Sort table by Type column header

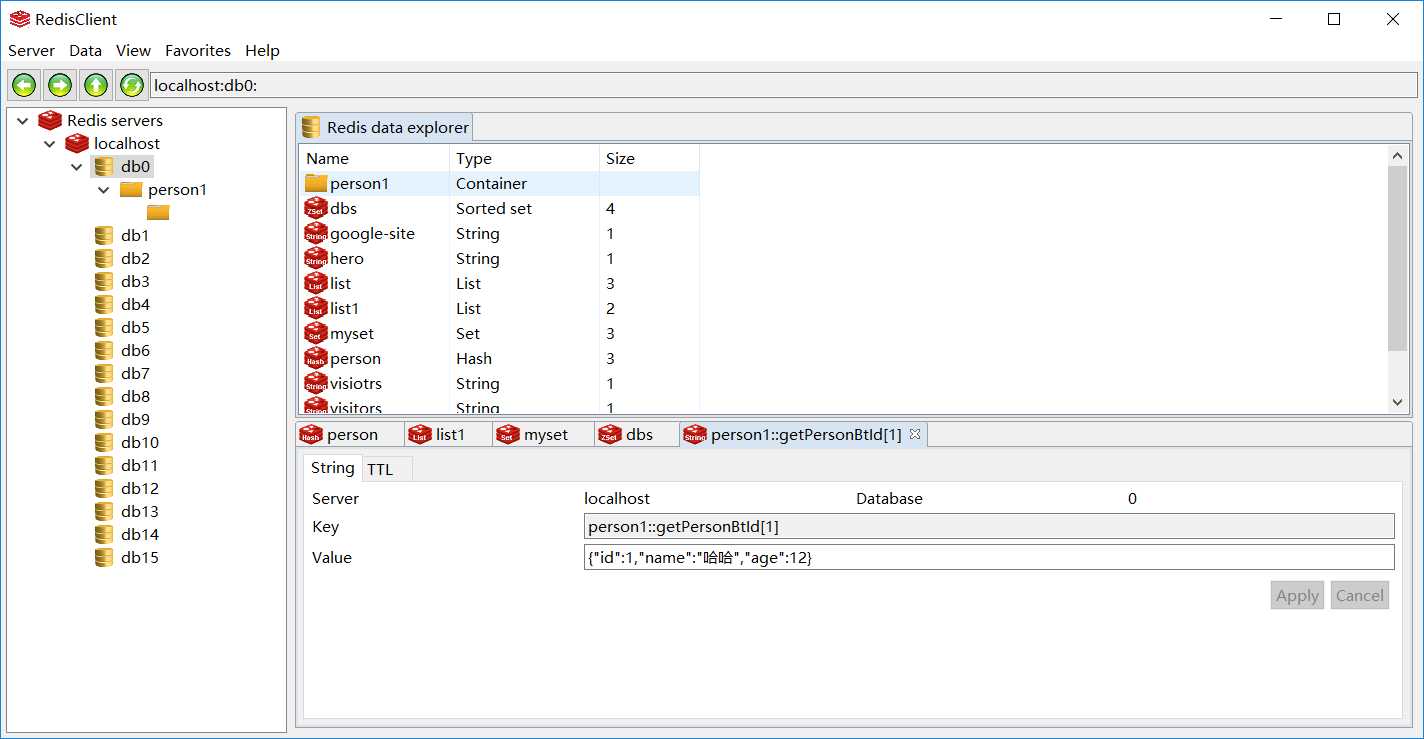524,158
